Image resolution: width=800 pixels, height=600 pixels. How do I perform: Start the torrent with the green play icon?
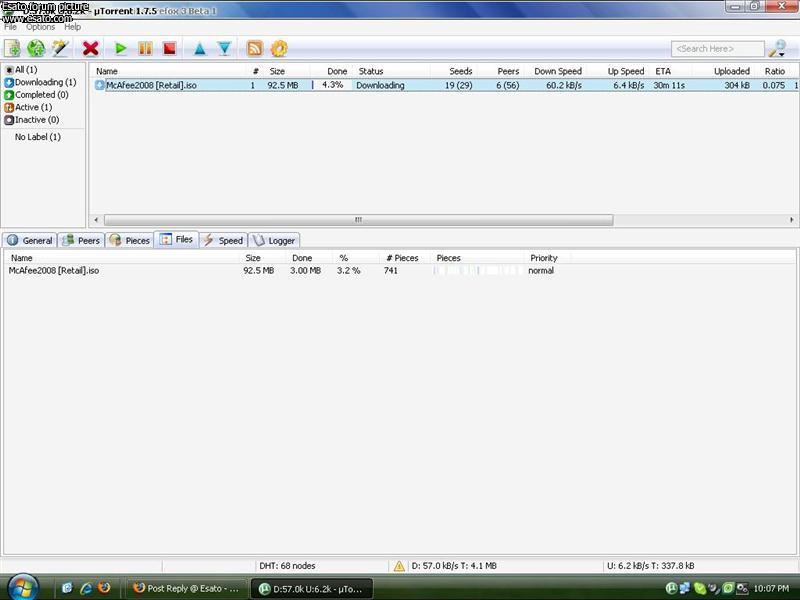click(120, 48)
